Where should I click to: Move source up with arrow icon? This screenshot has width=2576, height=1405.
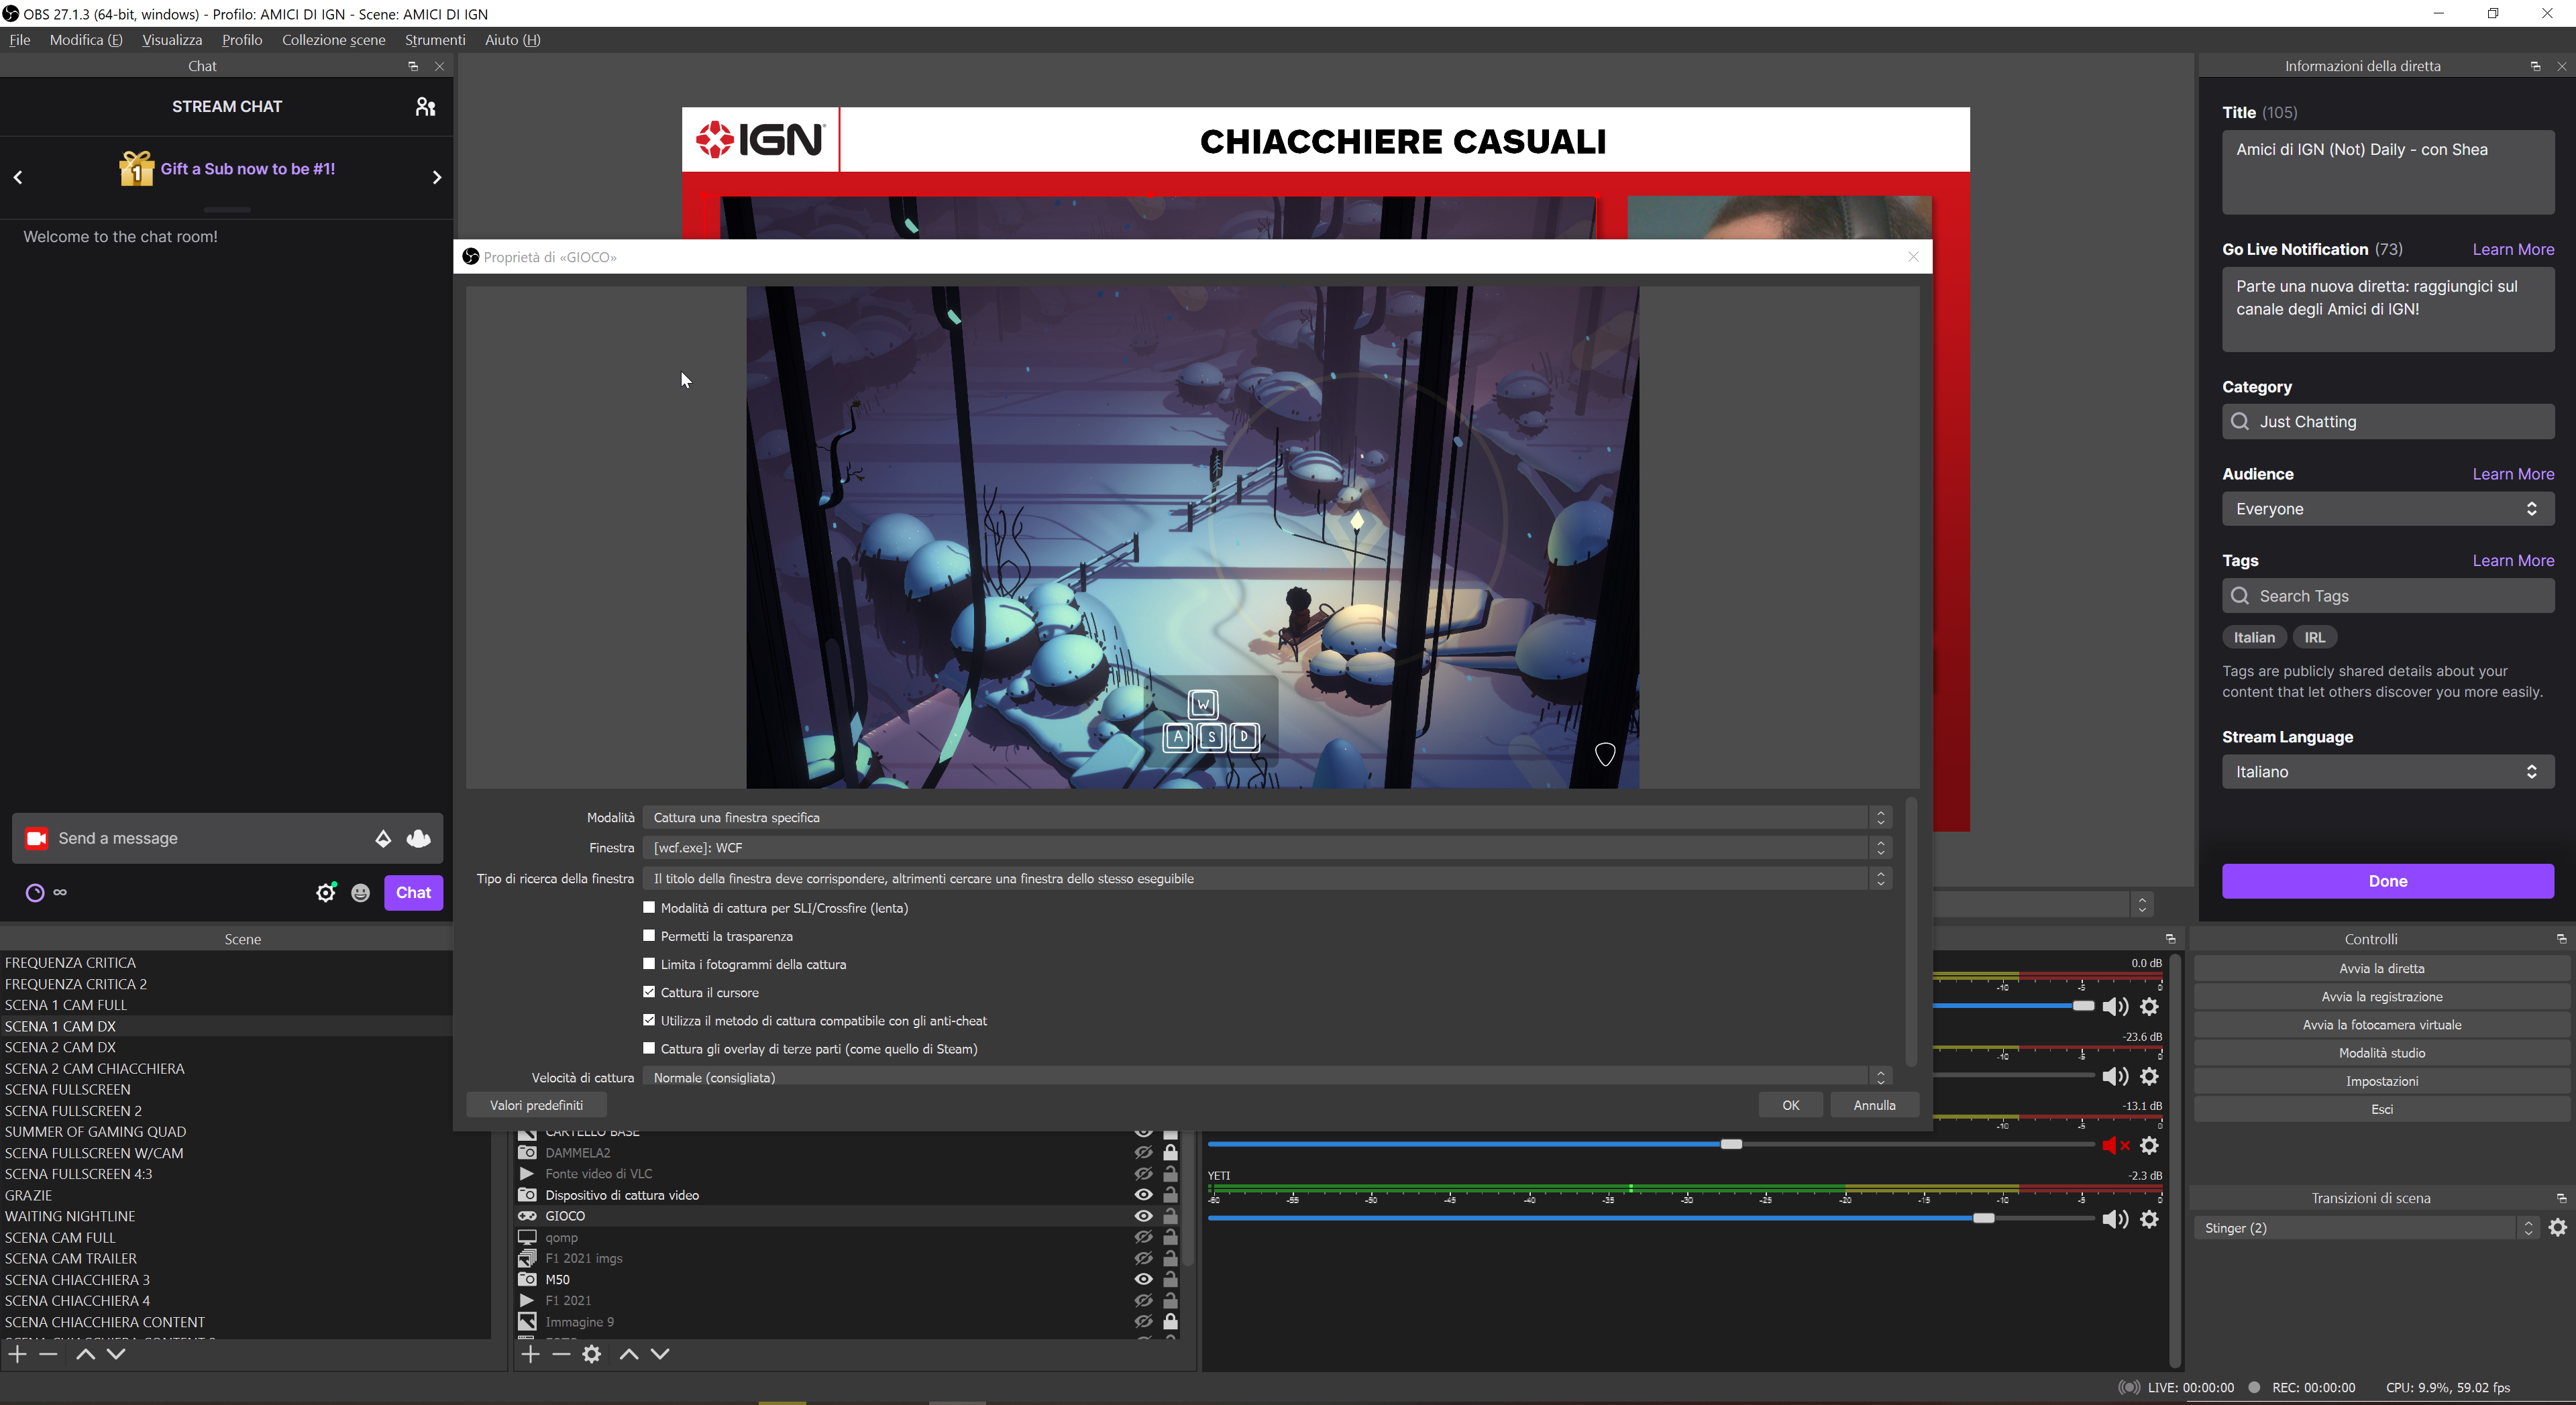point(629,1353)
